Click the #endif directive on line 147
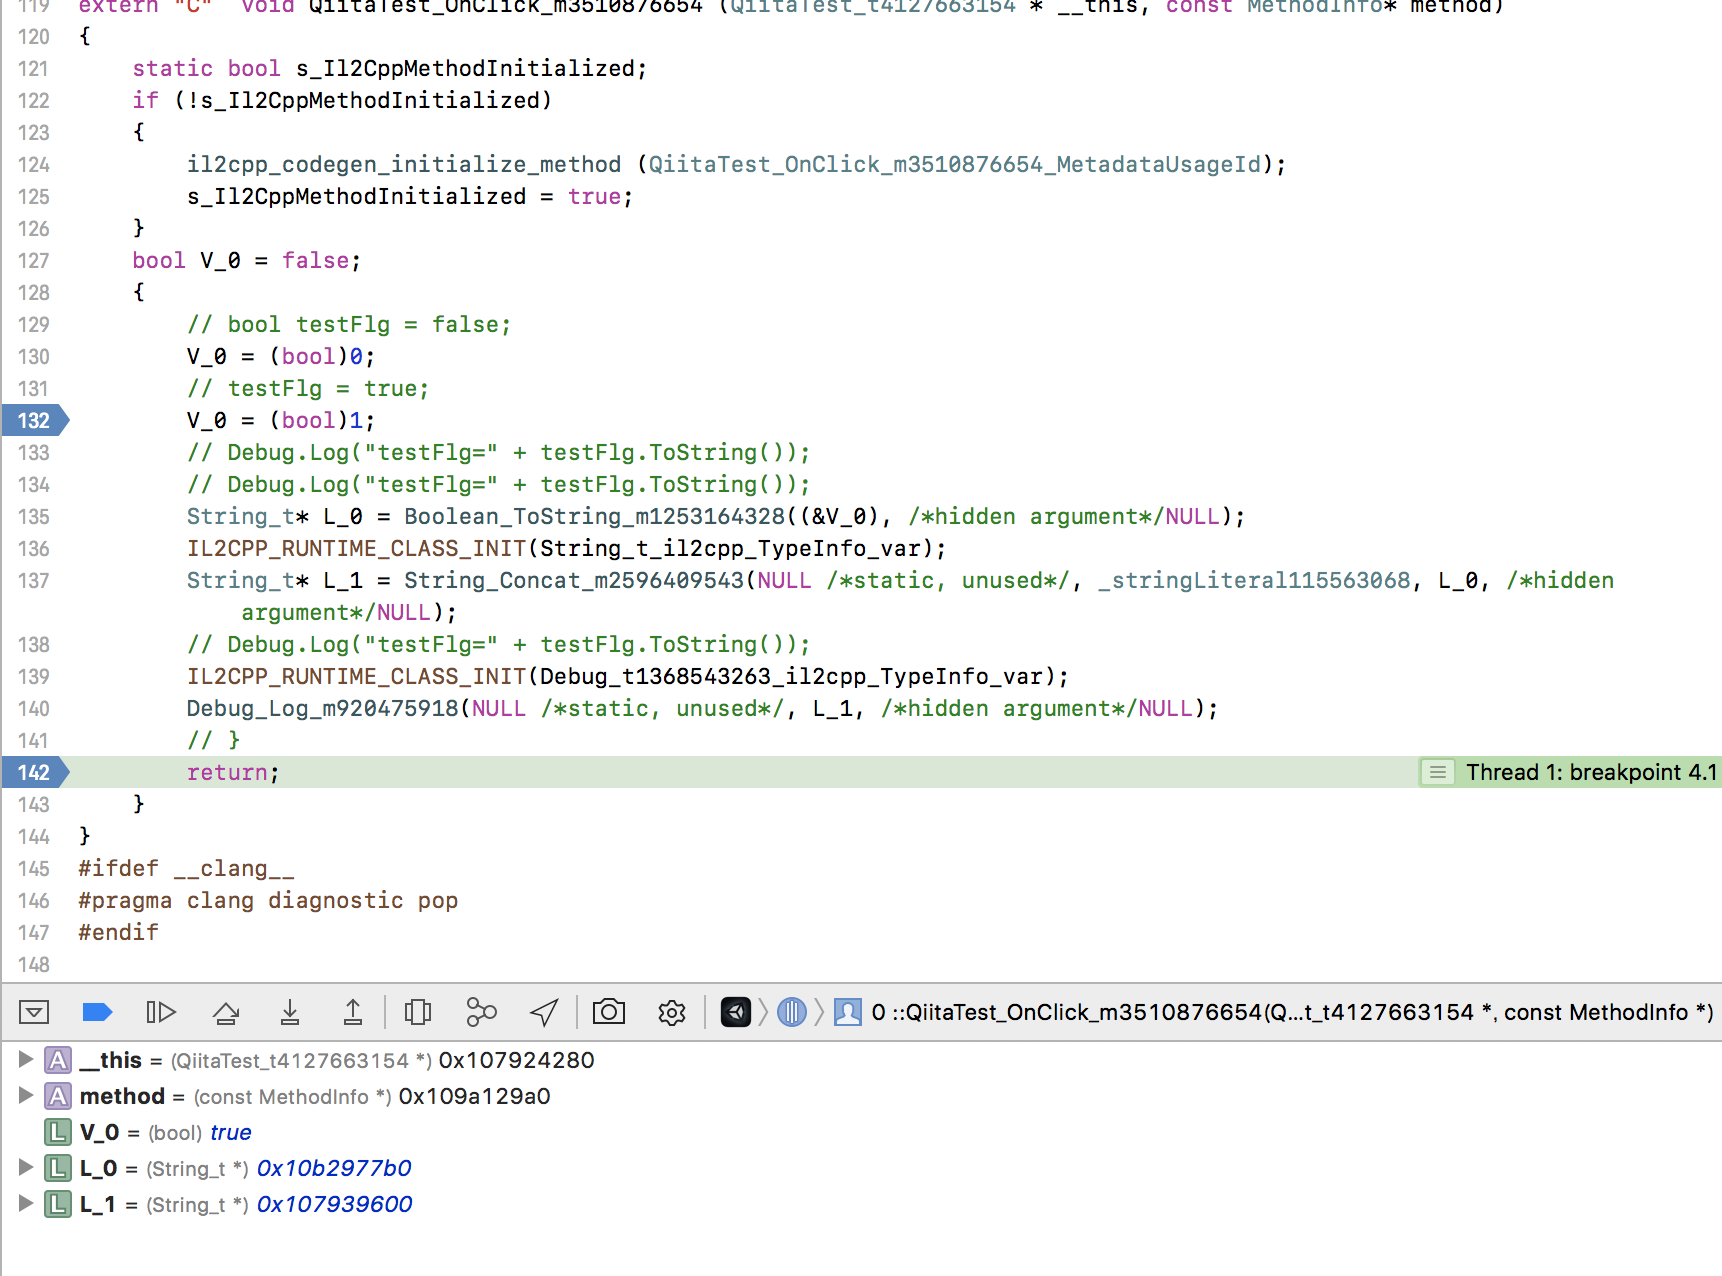This screenshot has height=1276, width=1722. pos(118,932)
